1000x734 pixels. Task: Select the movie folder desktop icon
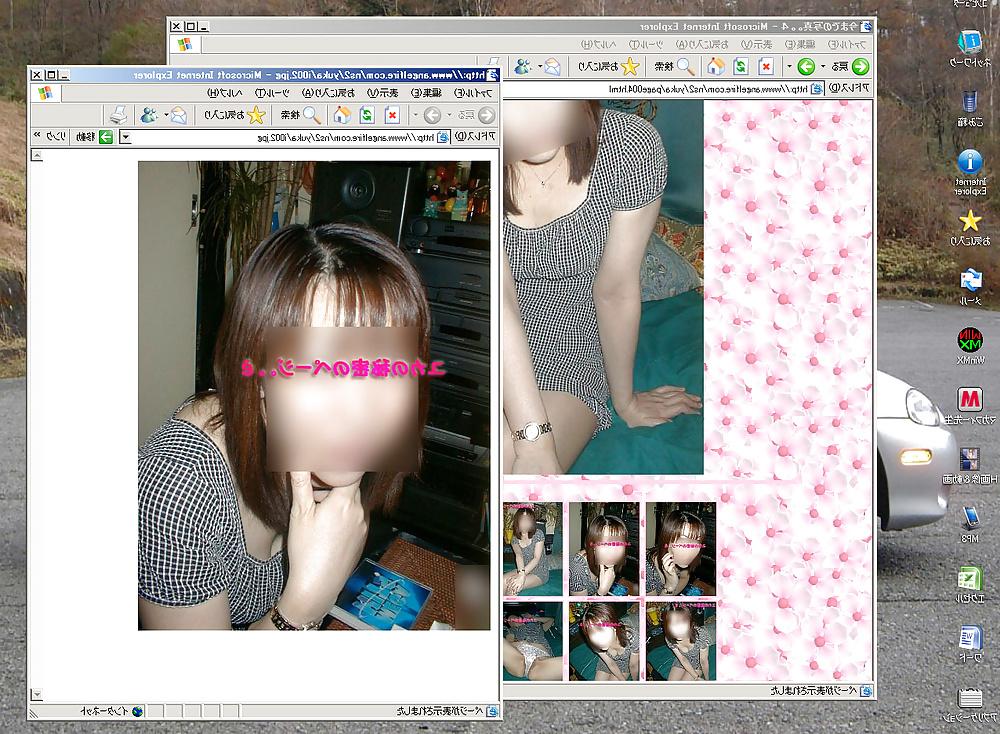970,466
